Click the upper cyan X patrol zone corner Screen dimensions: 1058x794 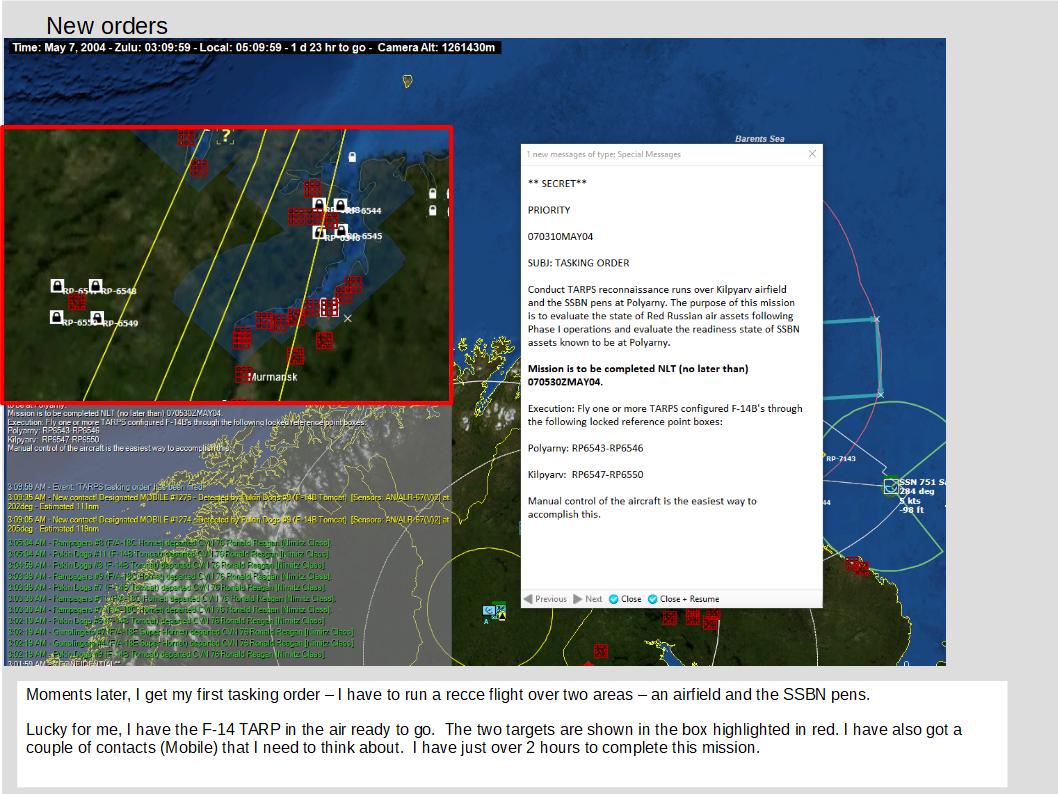[x=876, y=319]
